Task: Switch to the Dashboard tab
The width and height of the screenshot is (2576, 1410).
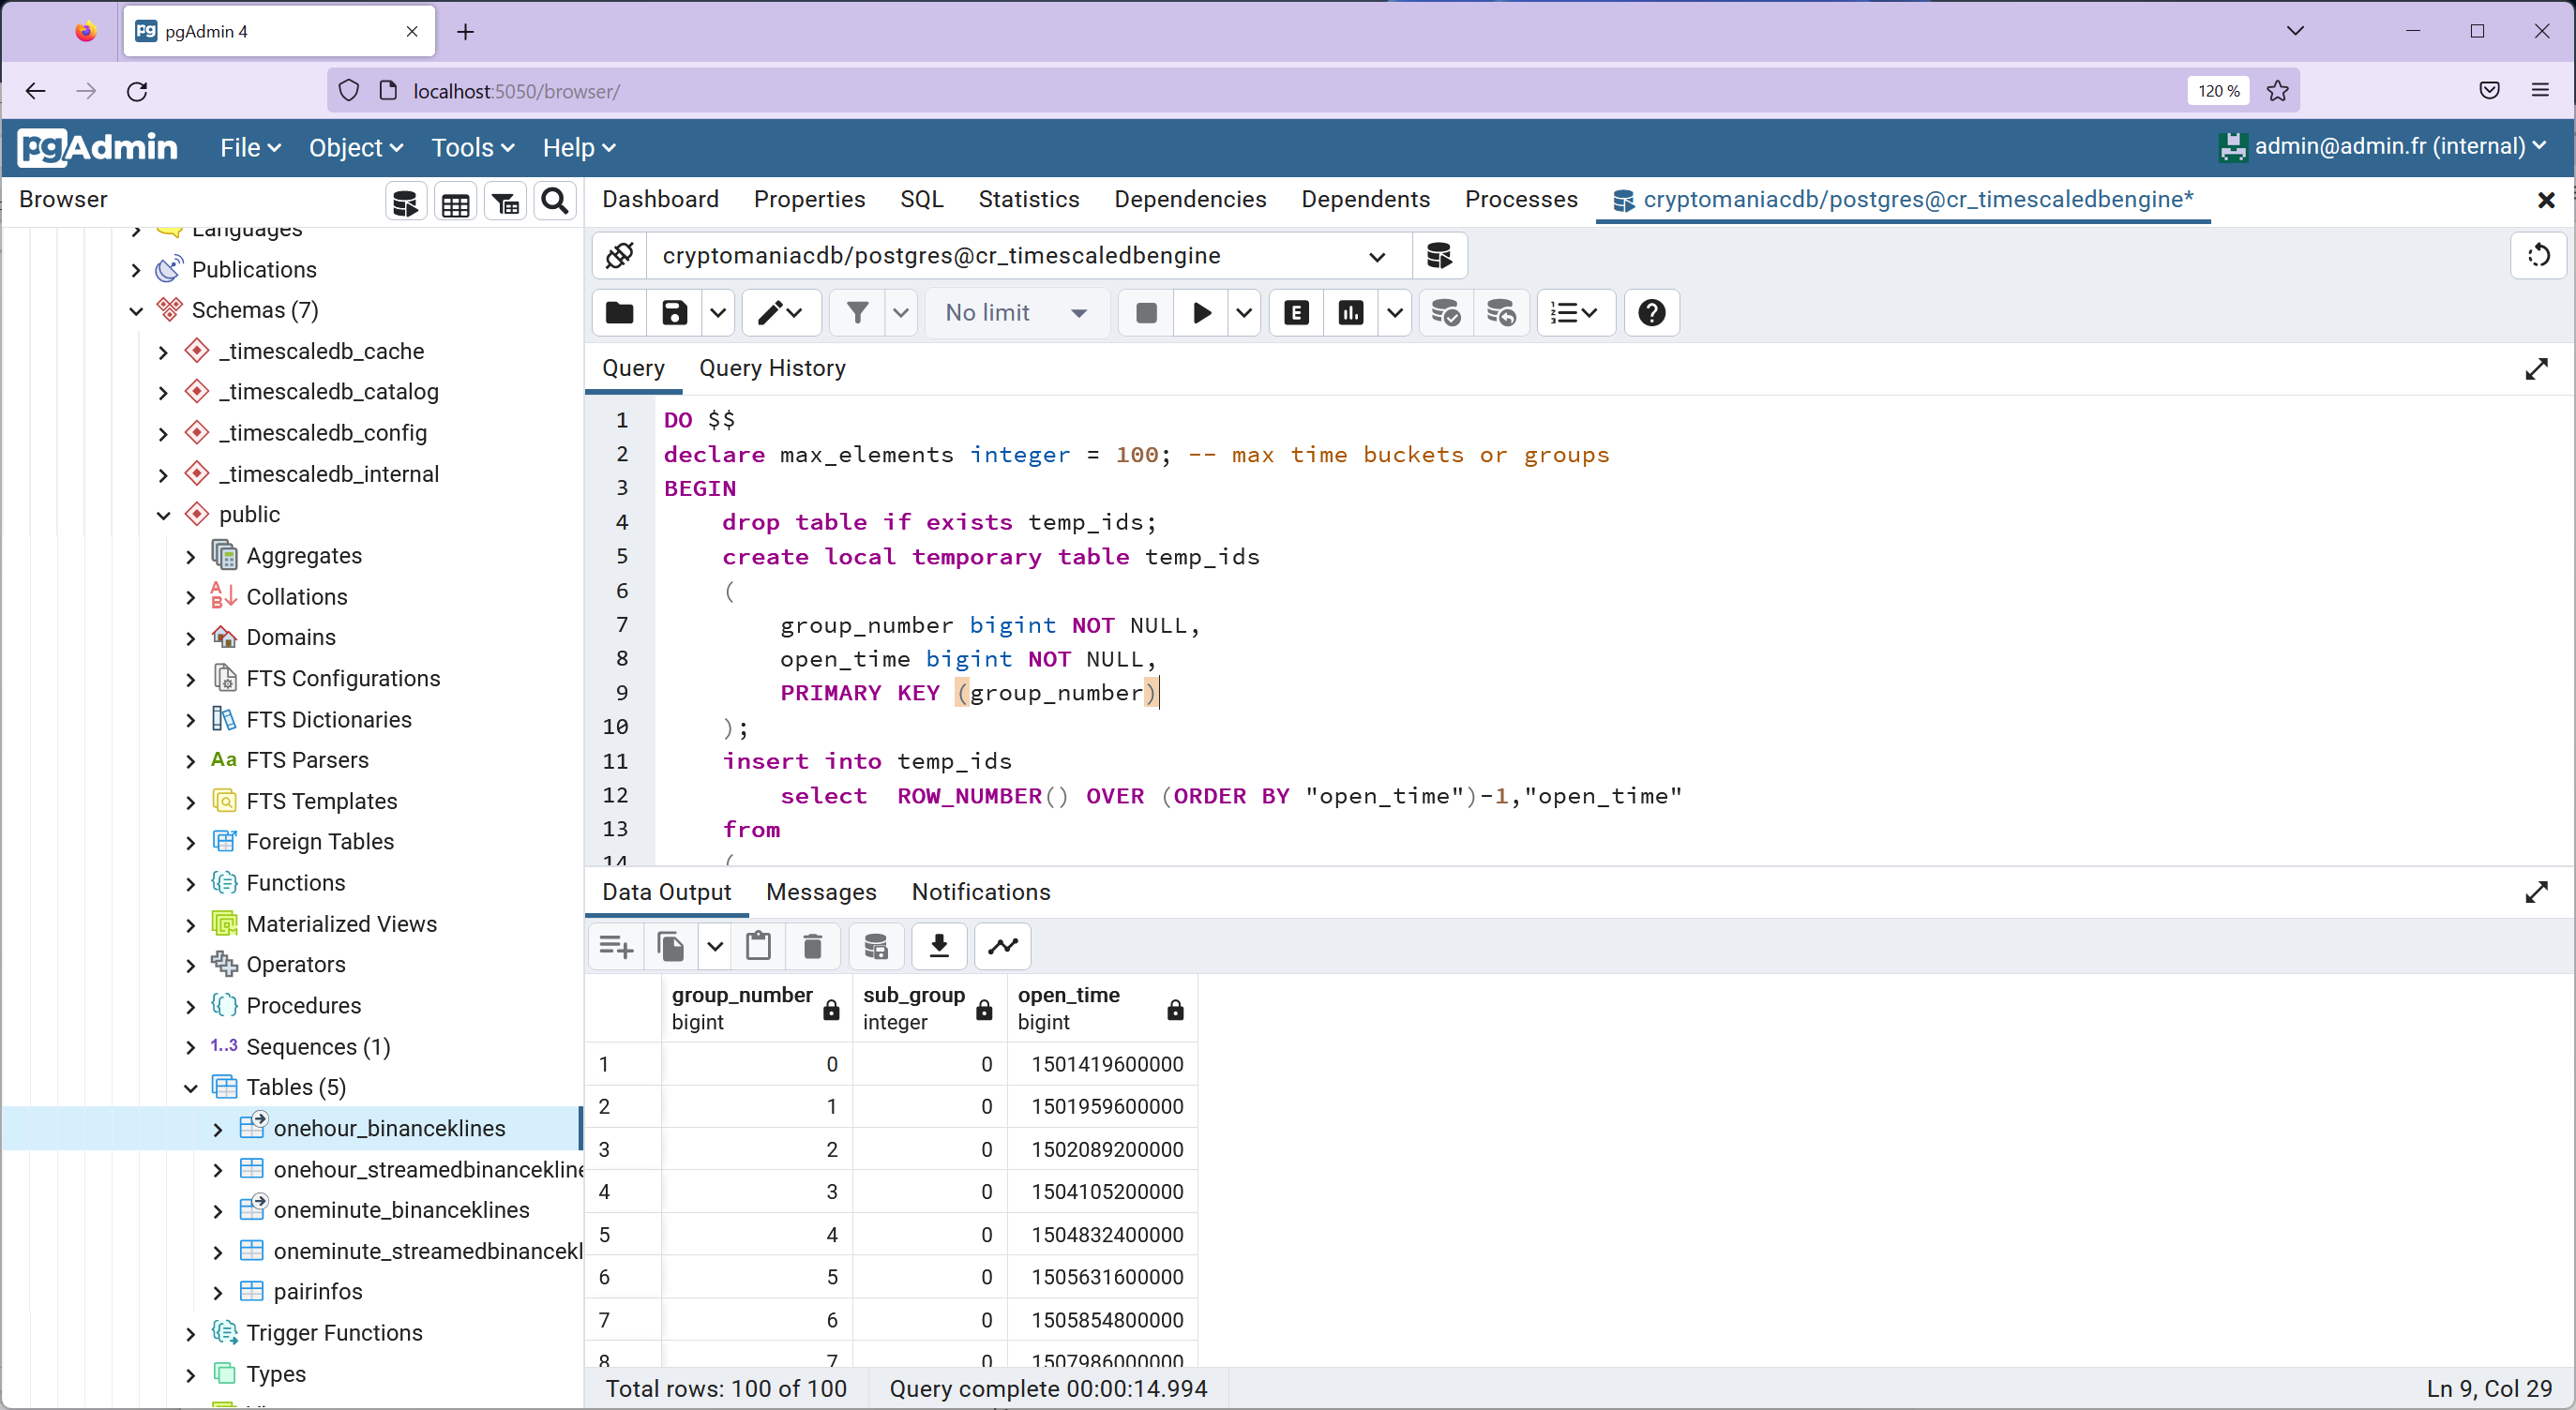Action: (660, 199)
